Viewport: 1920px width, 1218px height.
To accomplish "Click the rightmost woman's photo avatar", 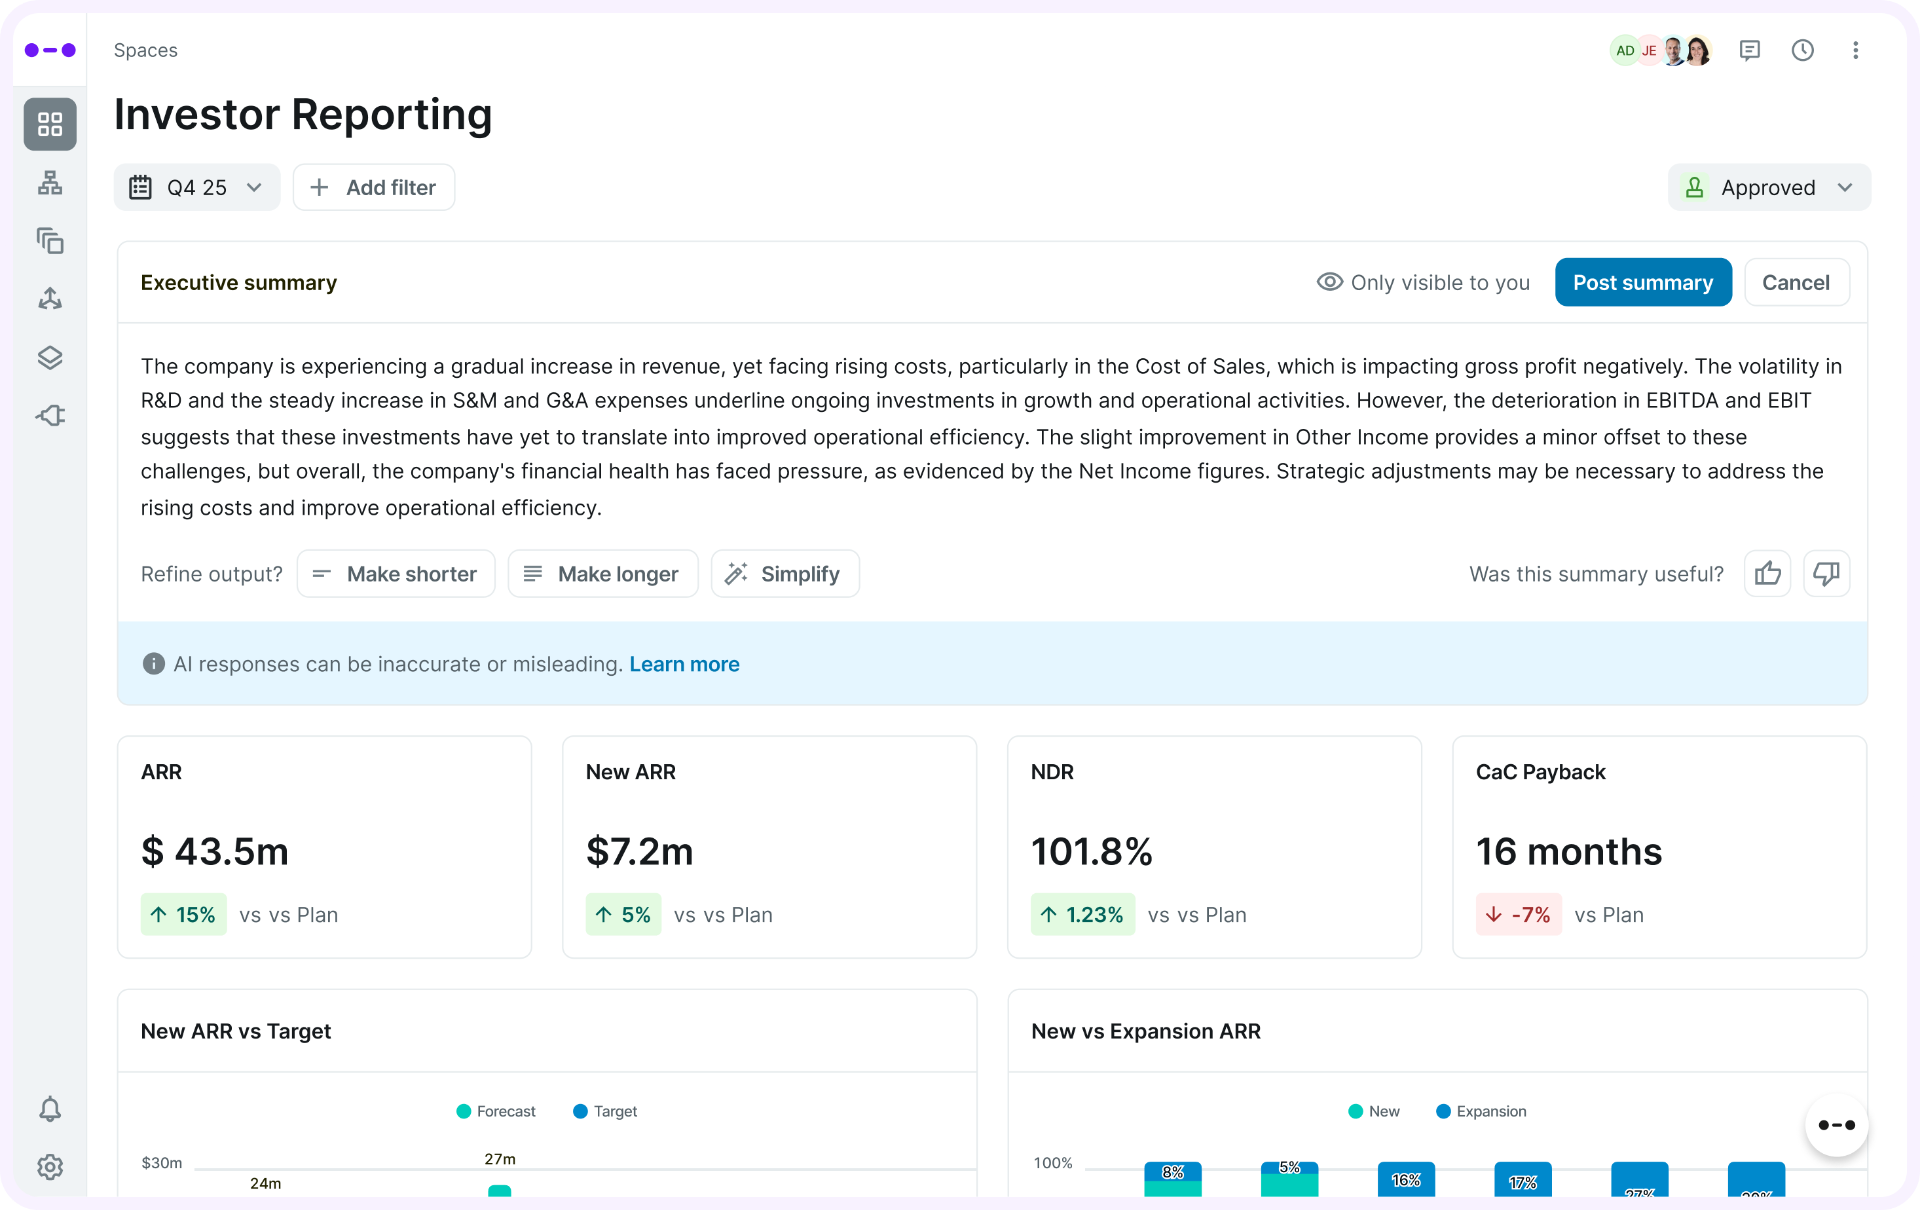I will coord(1699,50).
